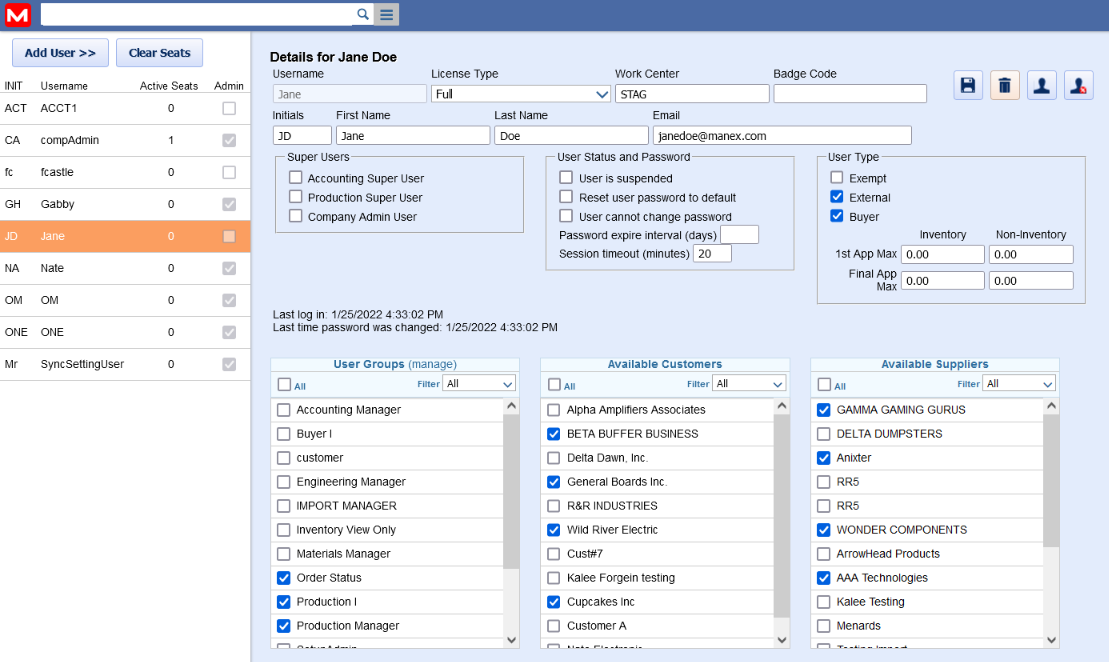Click Available Suppliers scrollbar thumb
1109x662 pixels.
point(1052,481)
